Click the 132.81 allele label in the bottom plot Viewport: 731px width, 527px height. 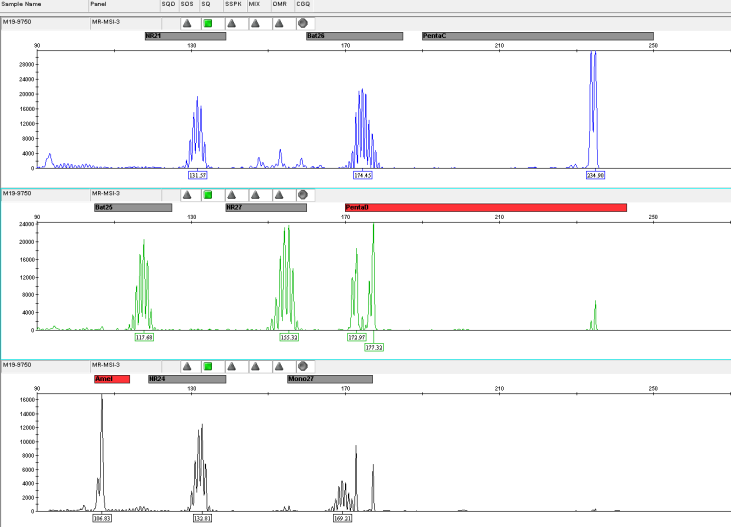203,519
